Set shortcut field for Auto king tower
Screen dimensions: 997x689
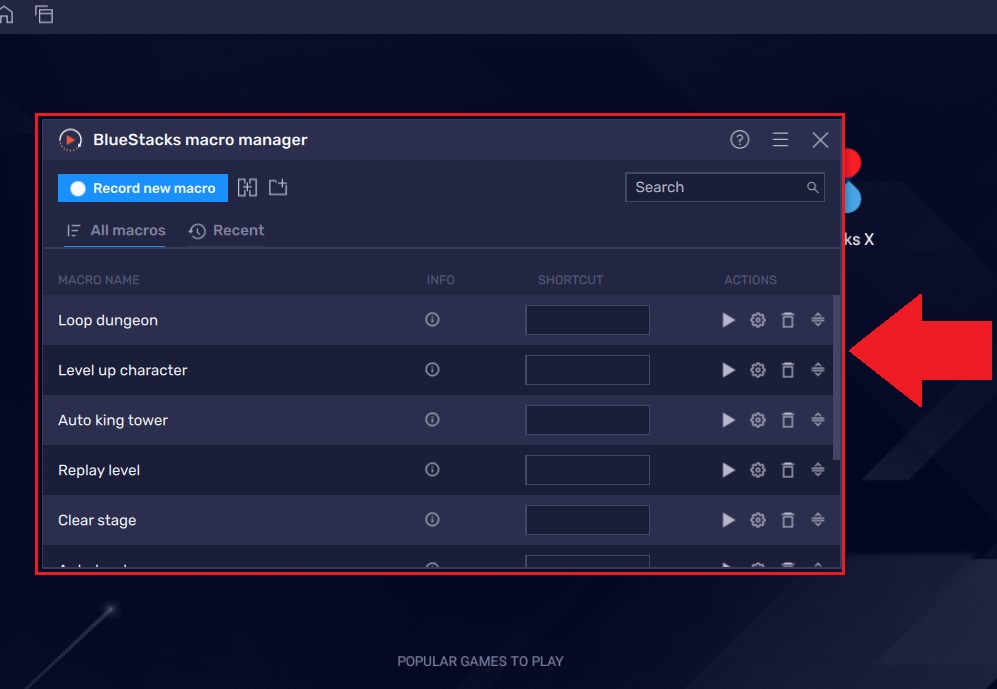(x=588, y=420)
